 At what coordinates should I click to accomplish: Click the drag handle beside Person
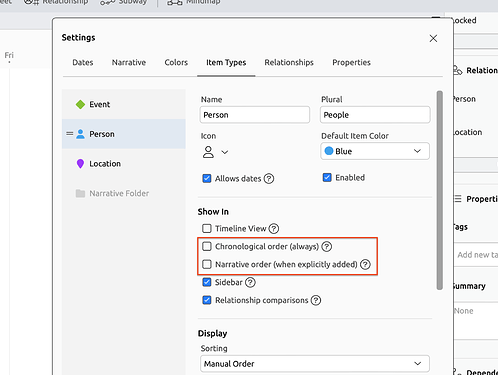[69, 134]
